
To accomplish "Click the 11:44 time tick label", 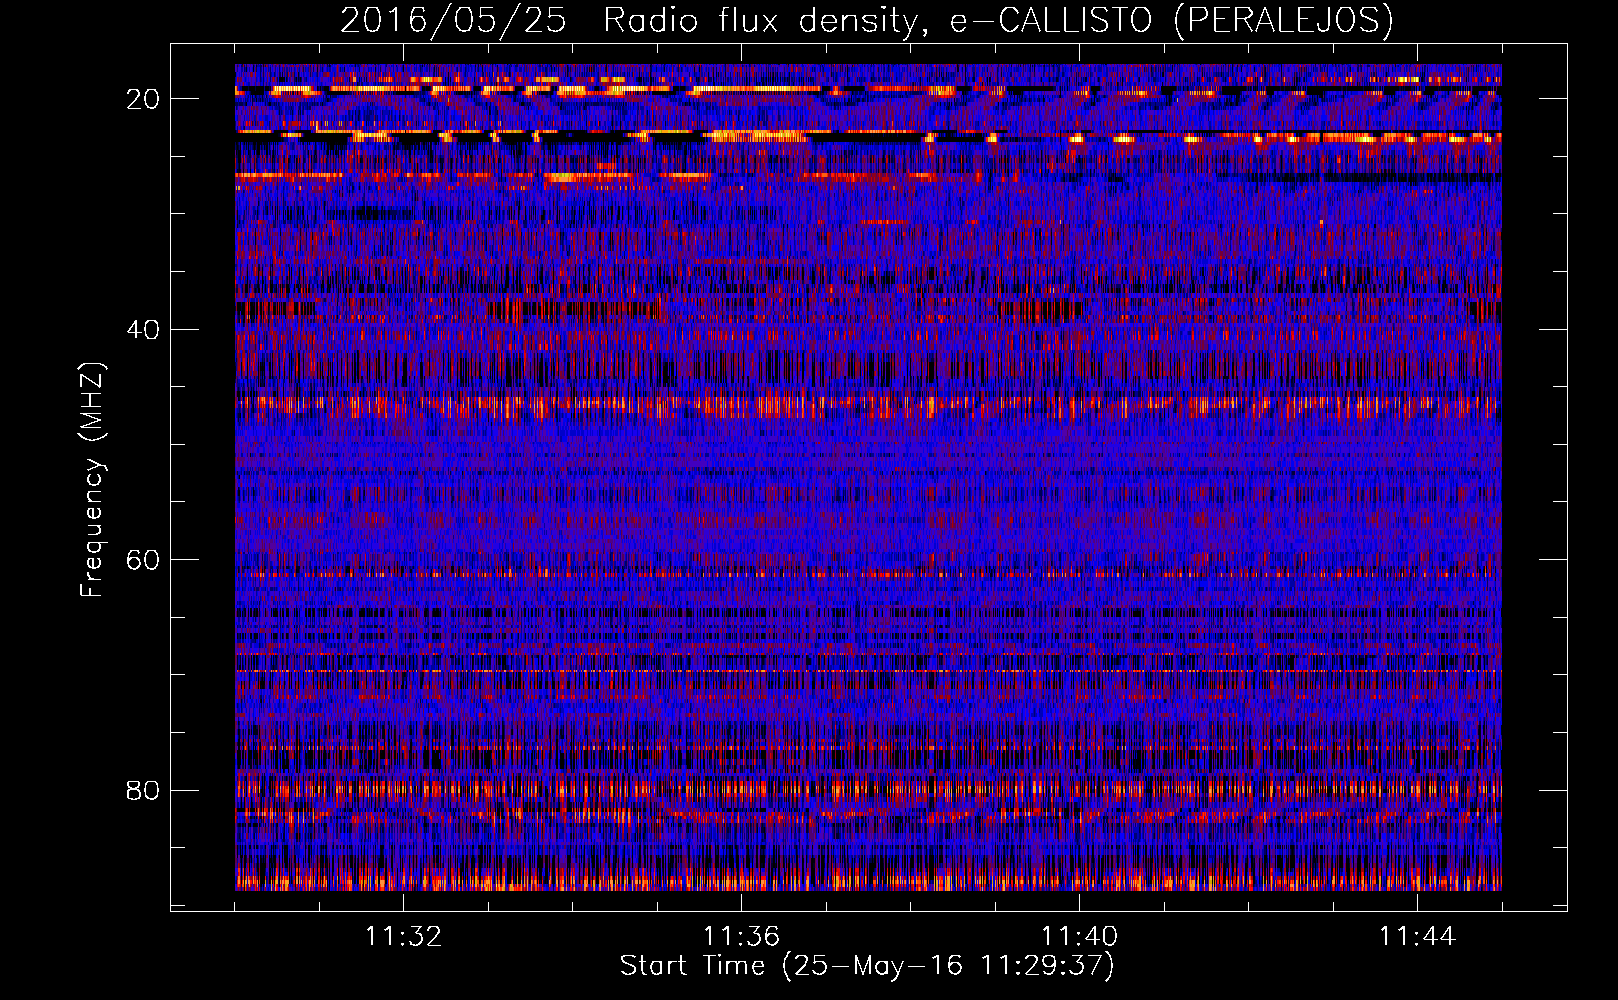I will 1417,937.
